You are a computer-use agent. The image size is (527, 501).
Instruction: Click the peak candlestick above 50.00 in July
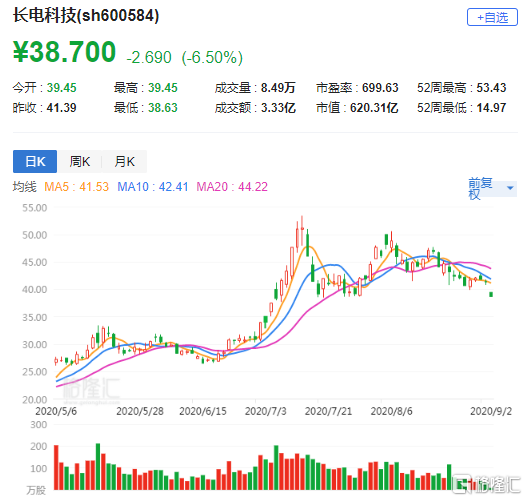click(302, 232)
